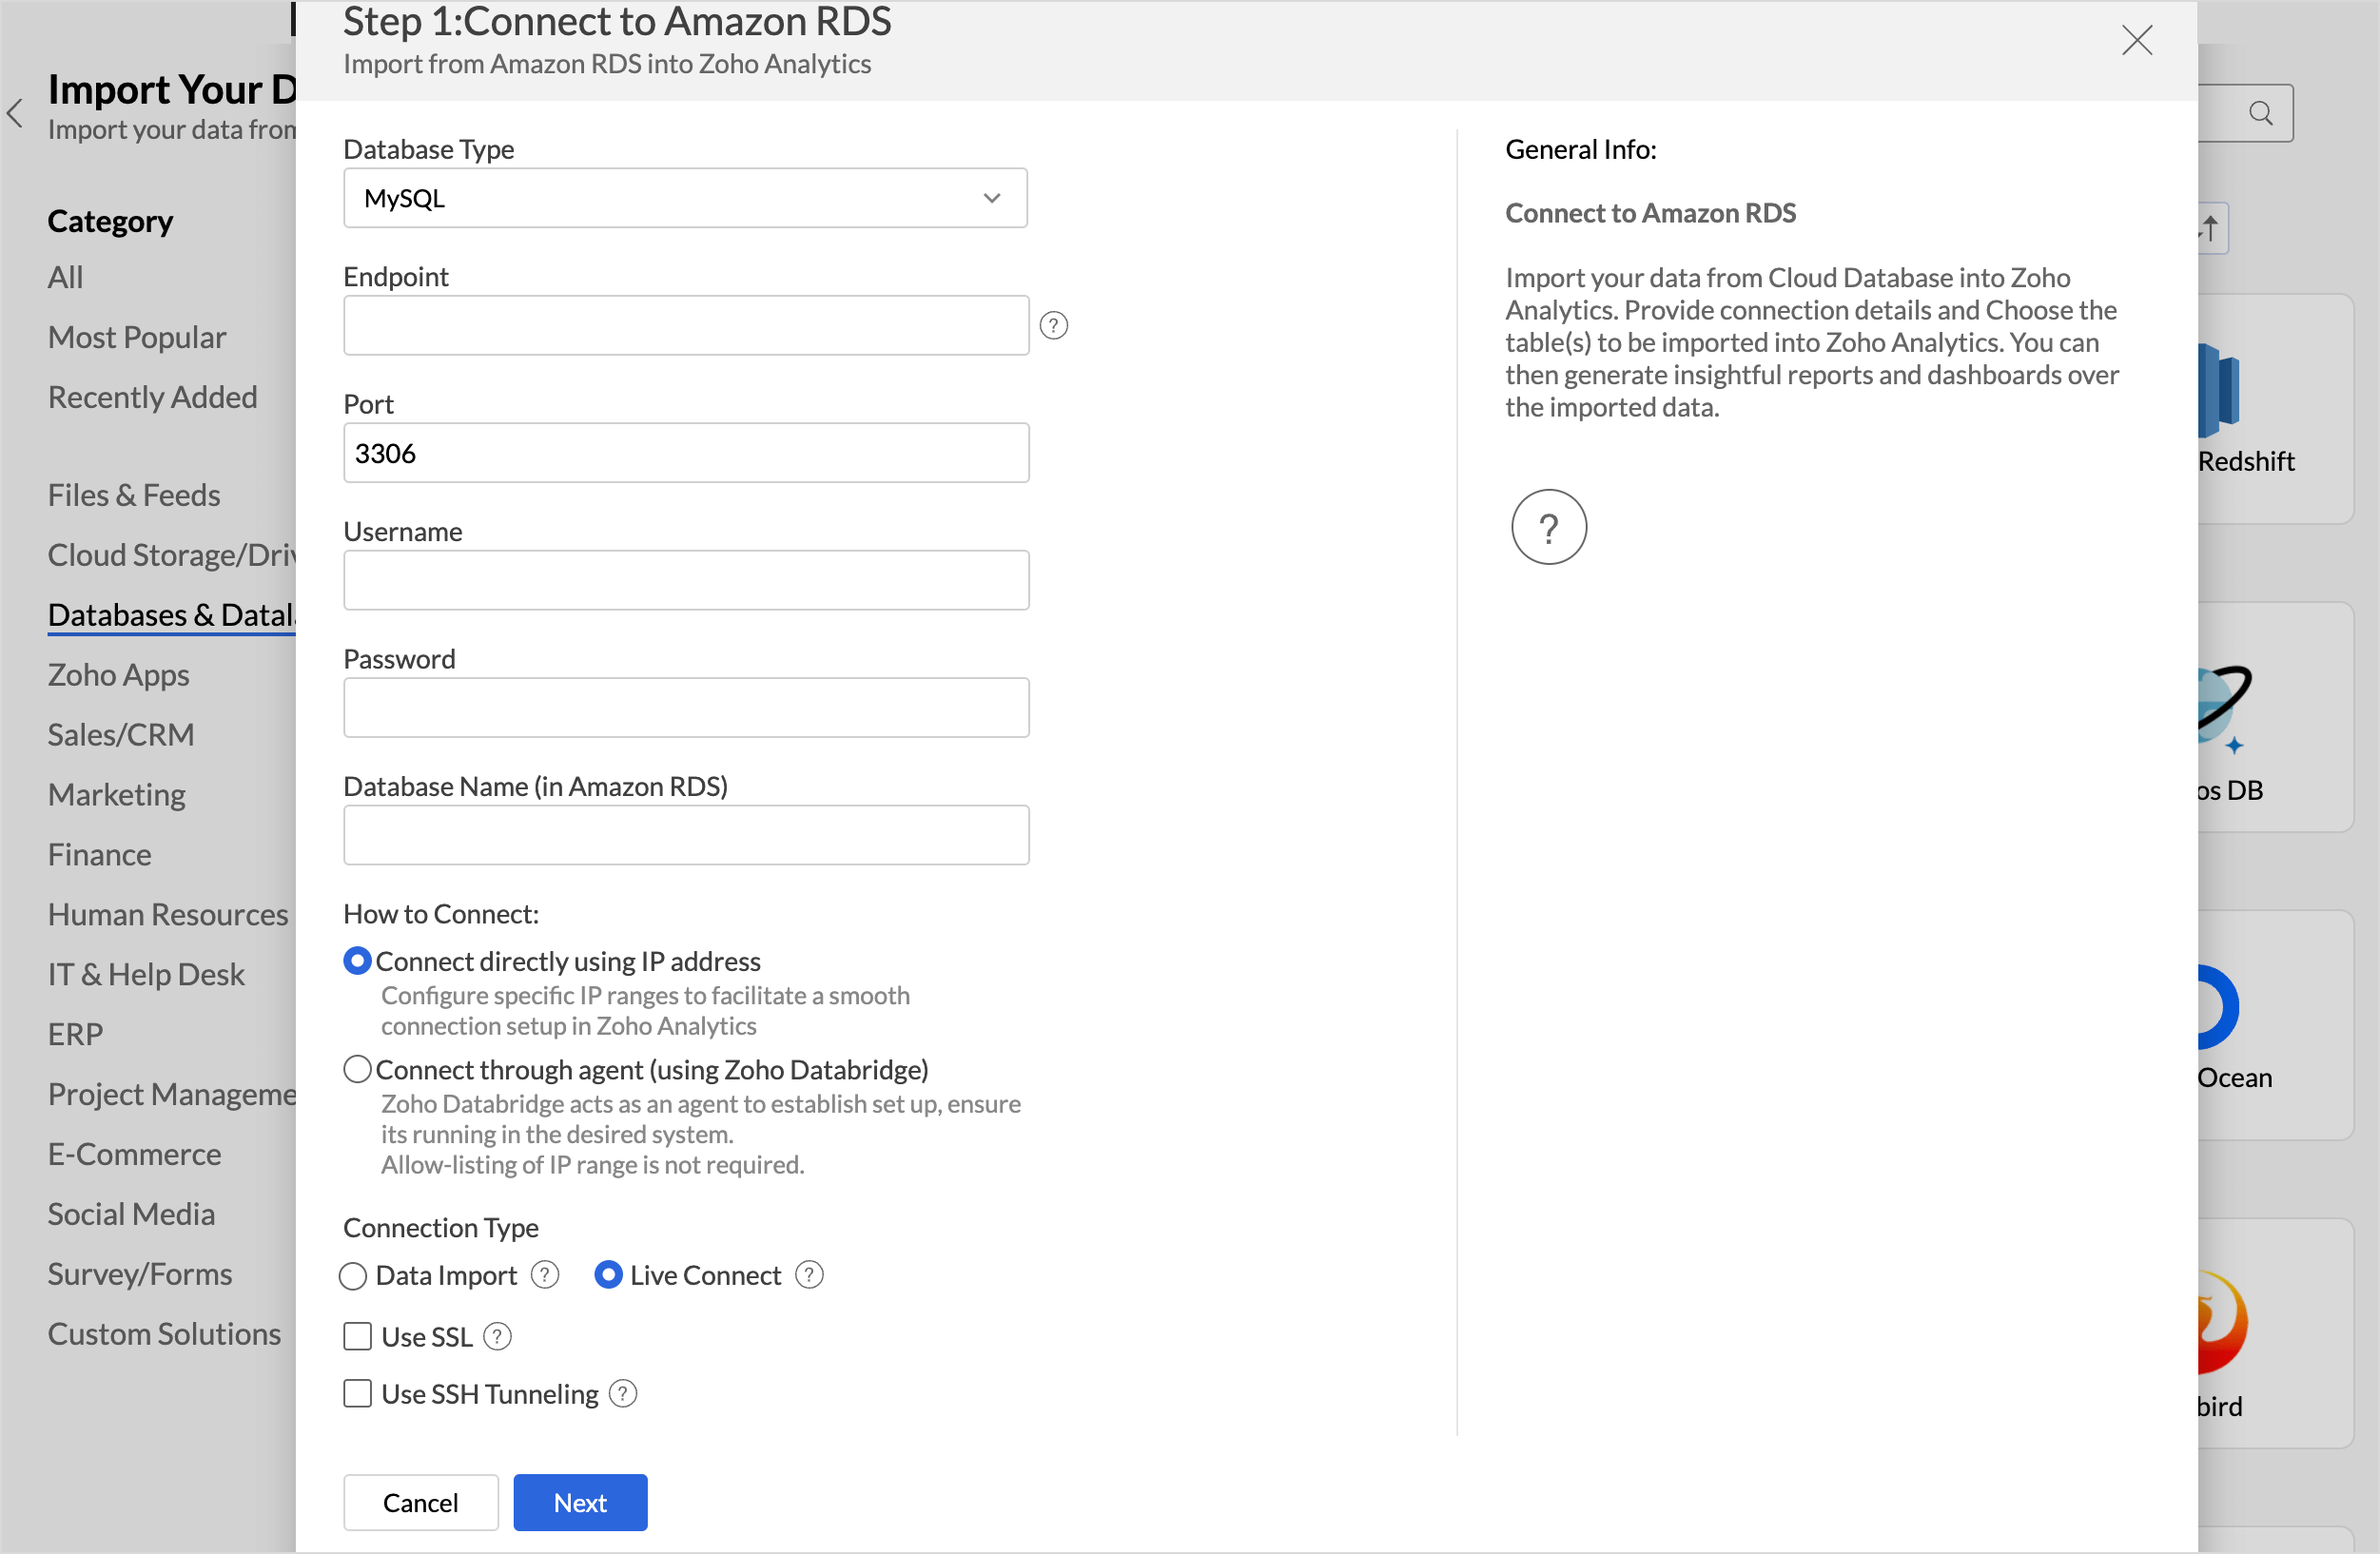This screenshot has width=2380, height=1554.
Task: Open the Survey/Forms category
Action: tap(140, 1275)
